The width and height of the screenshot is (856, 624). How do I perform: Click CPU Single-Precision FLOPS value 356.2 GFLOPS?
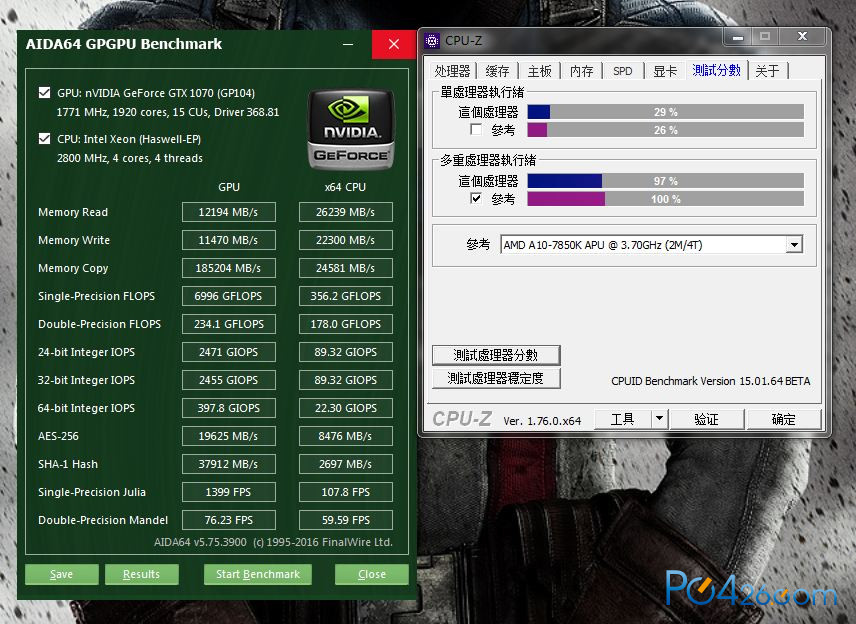346,296
